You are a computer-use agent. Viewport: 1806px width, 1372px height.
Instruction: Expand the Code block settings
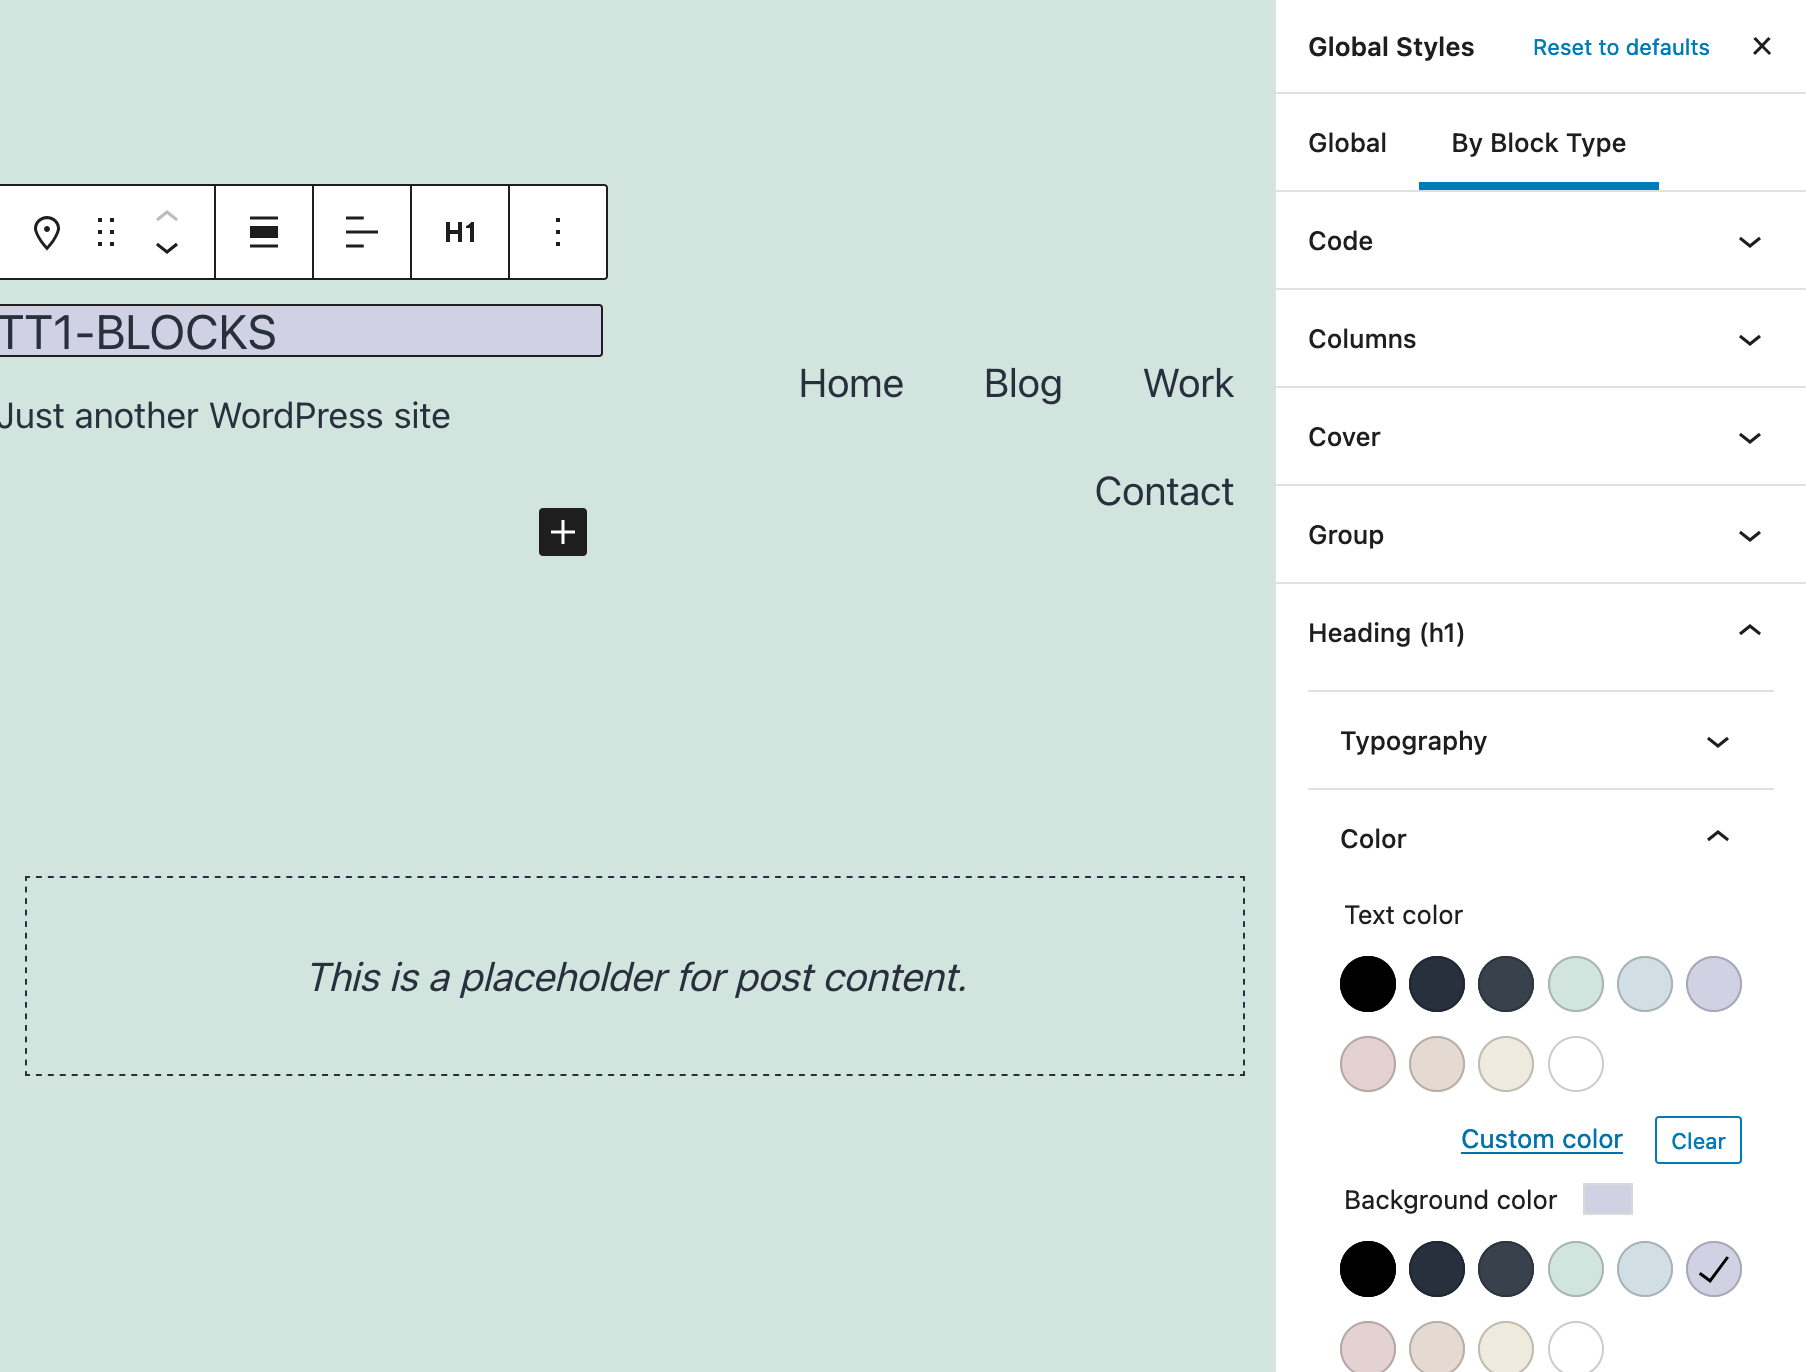coord(1539,241)
